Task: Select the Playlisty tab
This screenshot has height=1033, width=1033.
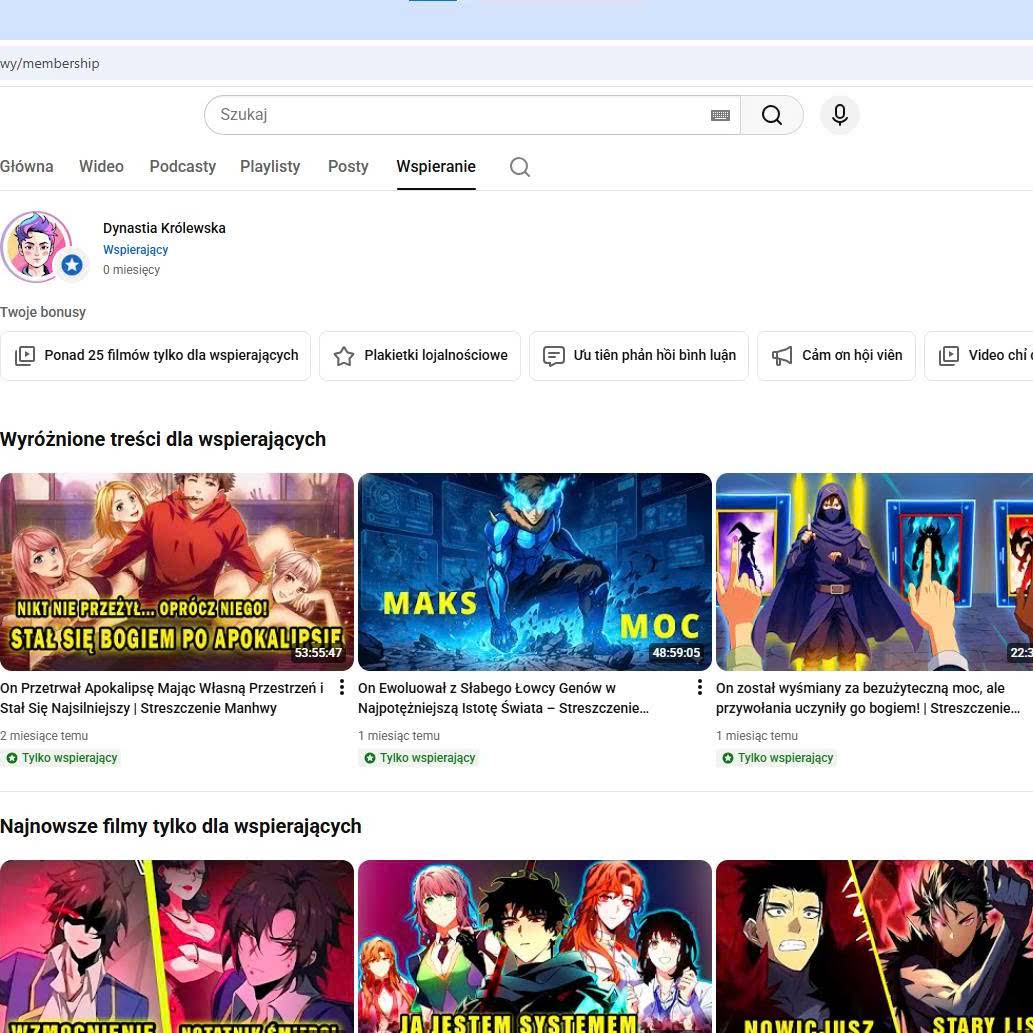Action: point(270,167)
